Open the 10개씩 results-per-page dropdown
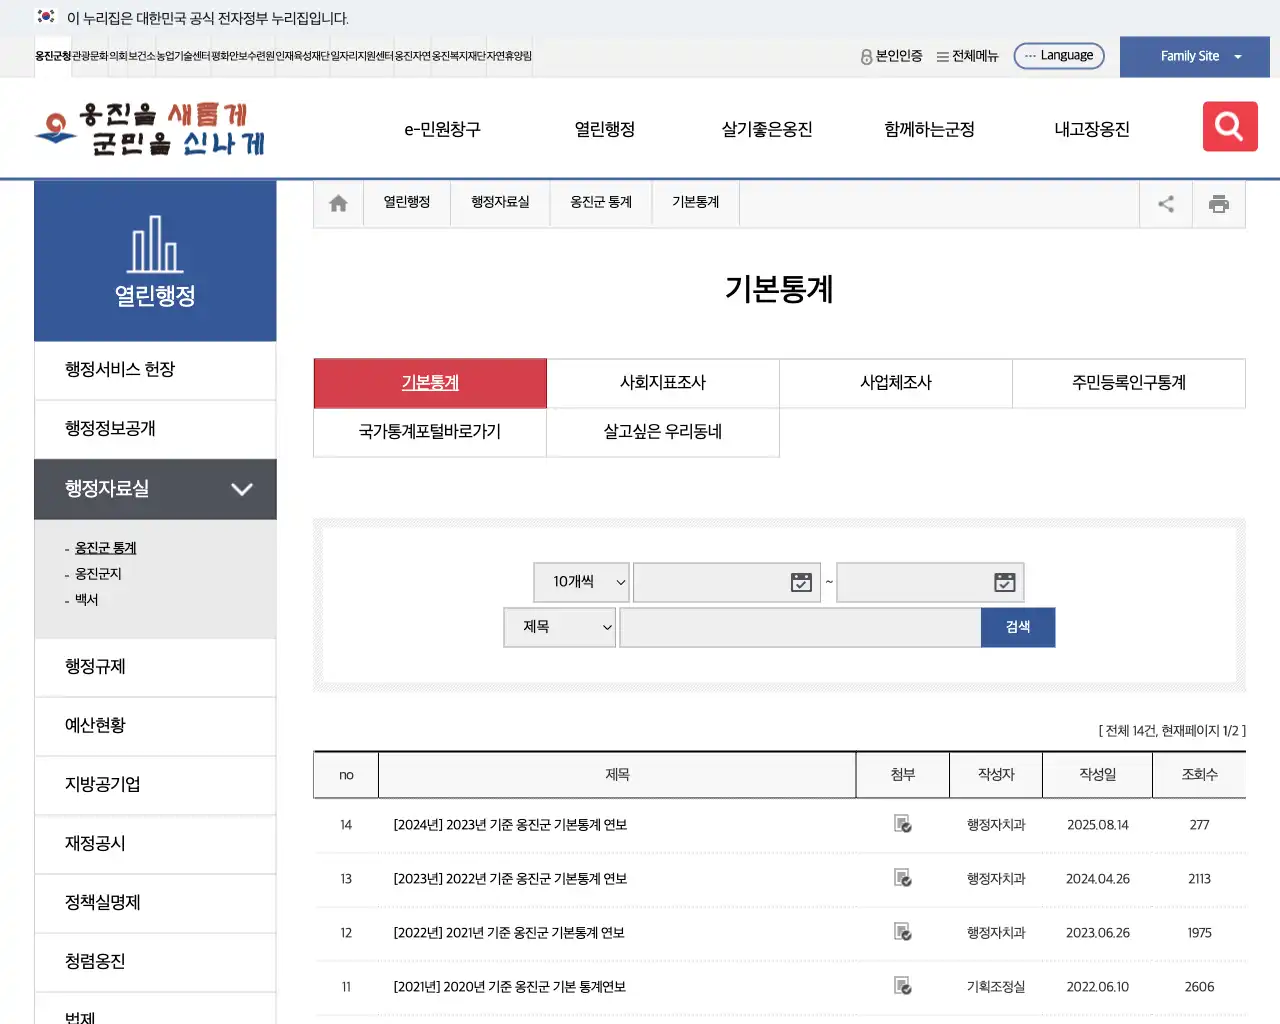The image size is (1280, 1024). tap(581, 582)
